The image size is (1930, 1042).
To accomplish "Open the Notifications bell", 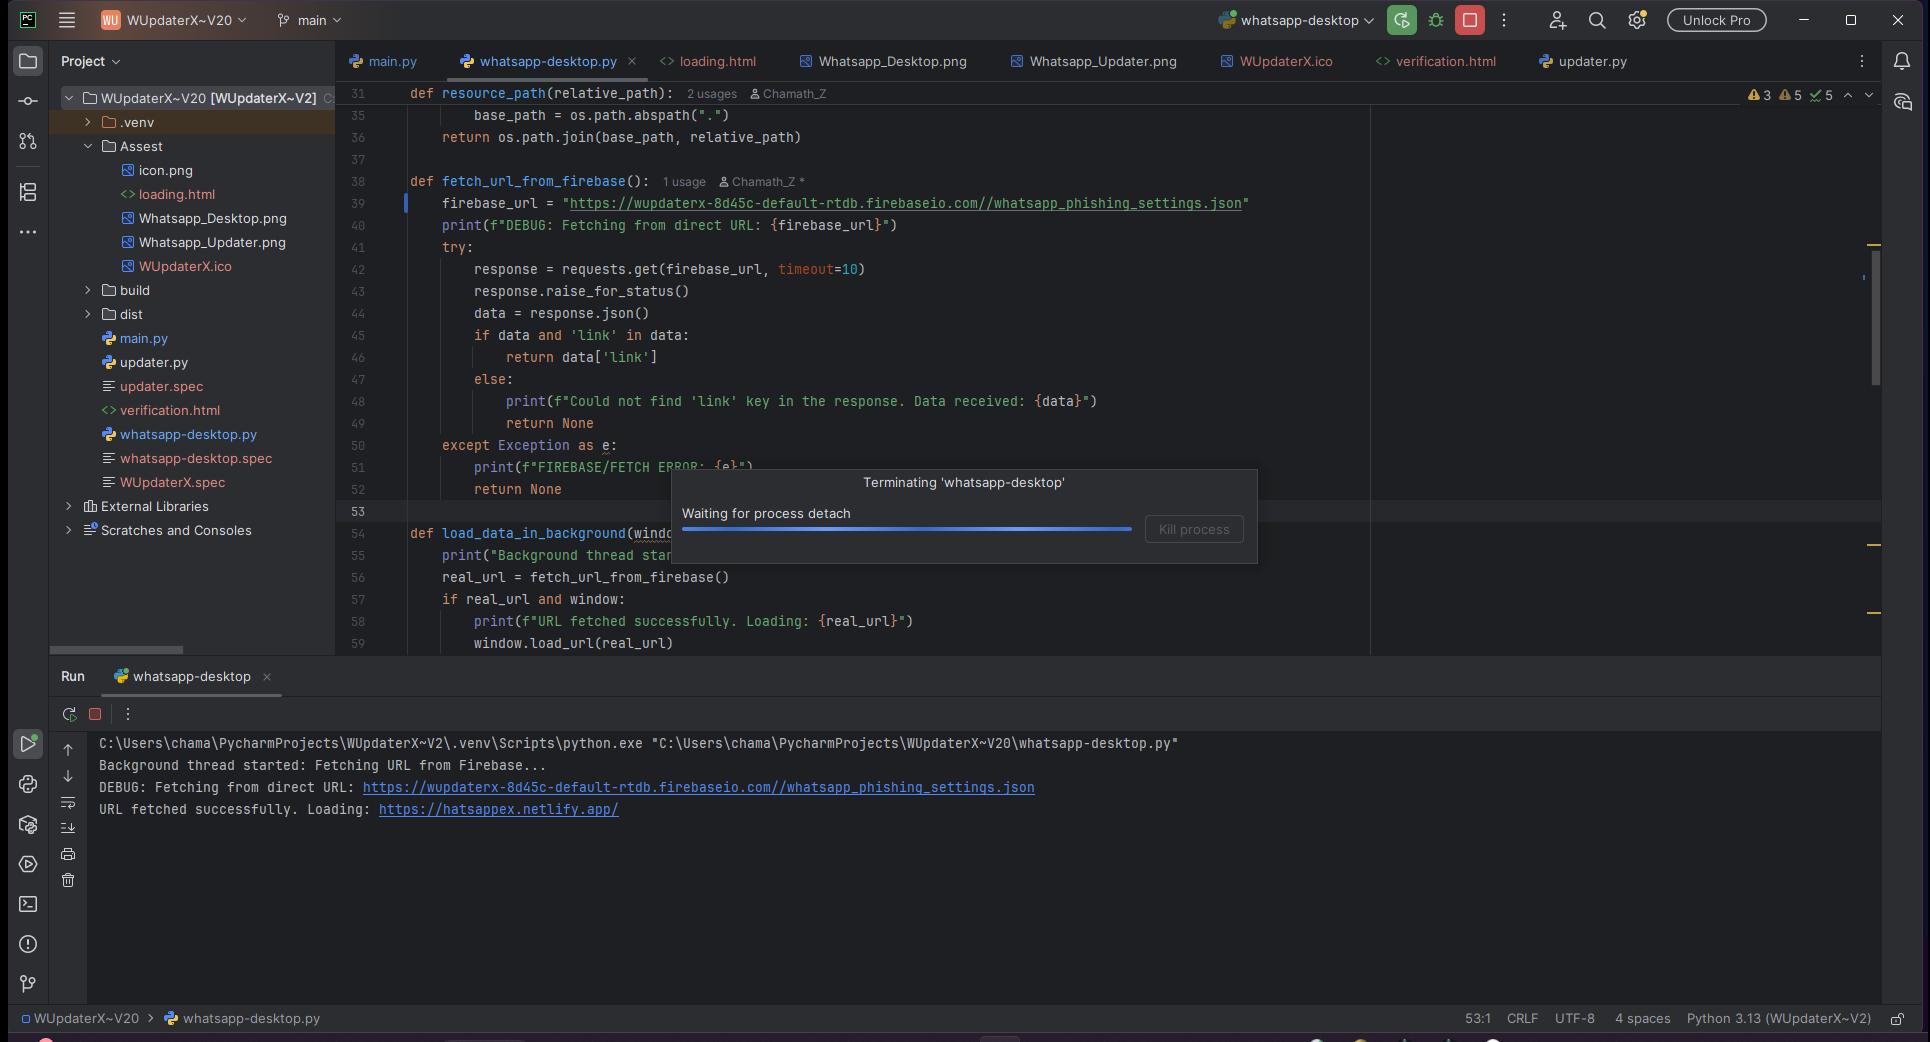I will pyautogui.click(x=1902, y=61).
